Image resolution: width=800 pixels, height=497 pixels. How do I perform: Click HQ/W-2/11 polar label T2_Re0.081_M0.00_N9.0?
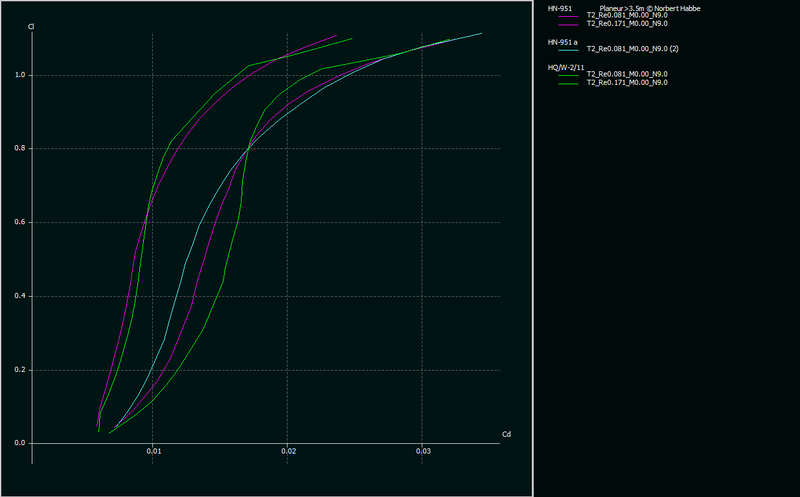(626, 74)
